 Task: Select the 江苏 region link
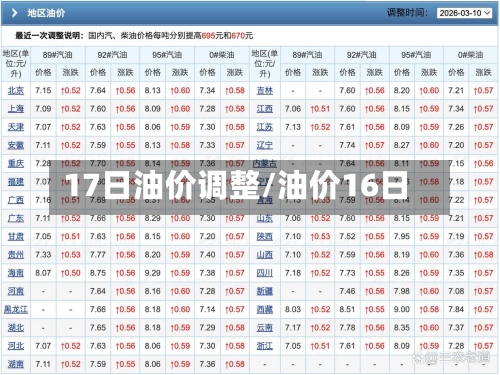[x=265, y=127]
